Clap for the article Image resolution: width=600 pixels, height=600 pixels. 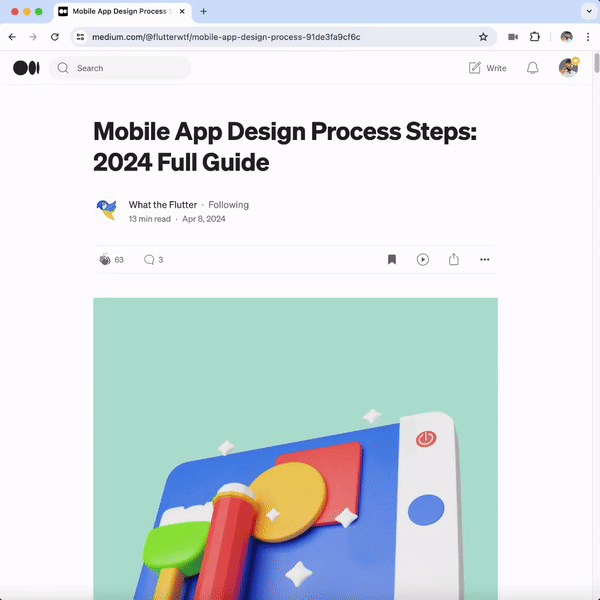pyautogui.click(x=105, y=260)
